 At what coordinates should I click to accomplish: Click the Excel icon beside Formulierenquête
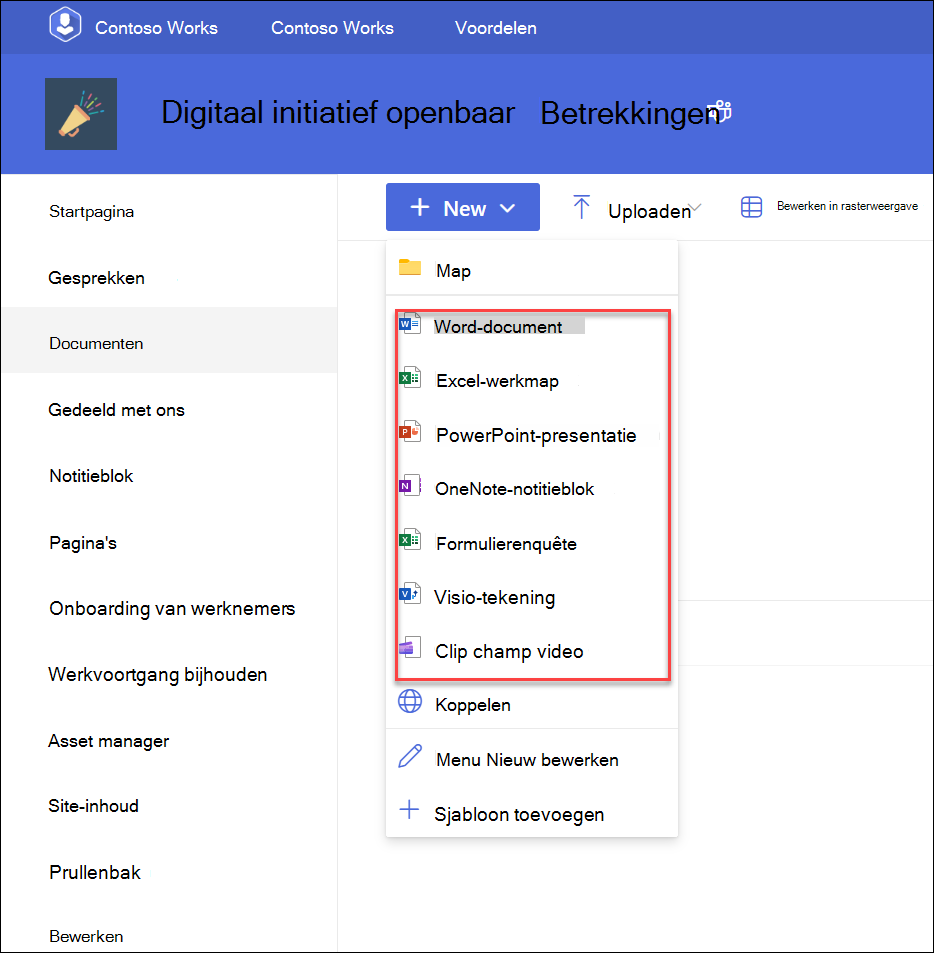pos(410,540)
